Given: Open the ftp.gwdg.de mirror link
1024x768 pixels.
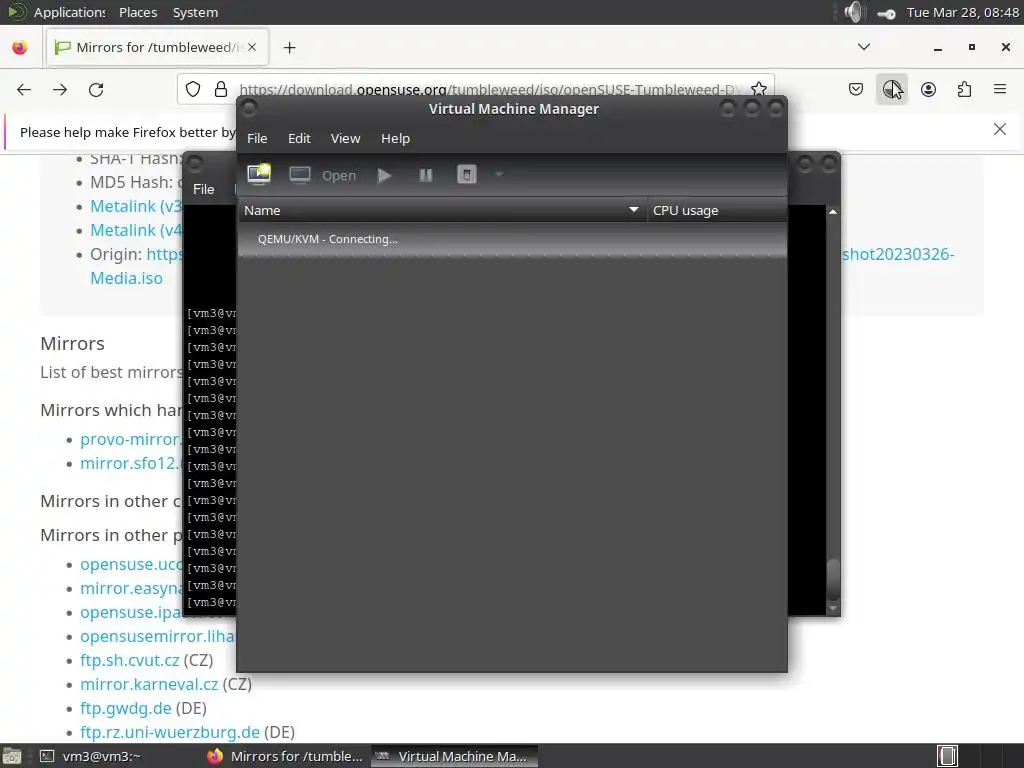Looking at the screenshot, I should click(125, 709).
